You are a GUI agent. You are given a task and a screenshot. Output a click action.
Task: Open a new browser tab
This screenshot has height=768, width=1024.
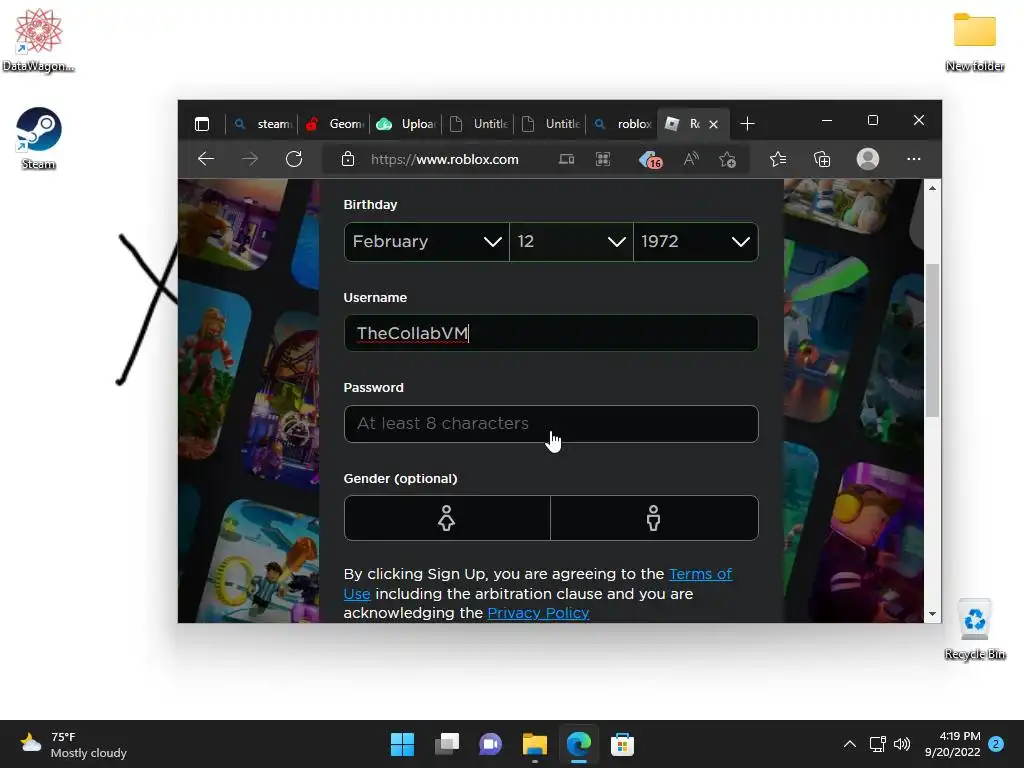point(747,123)
